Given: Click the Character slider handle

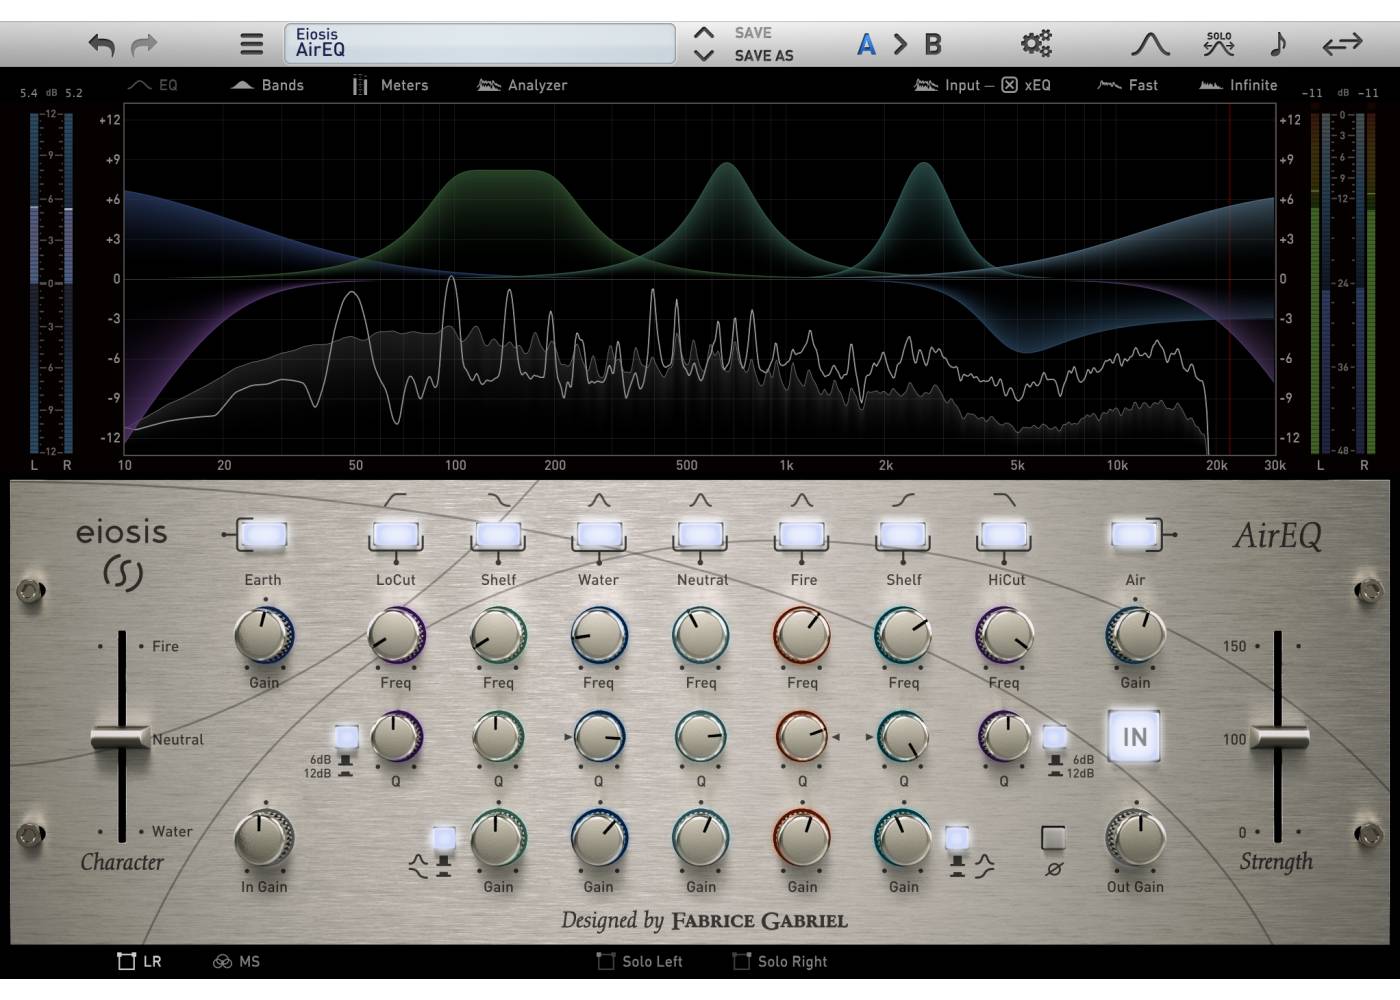Looking at the screenshot, I should pos(121,738).
